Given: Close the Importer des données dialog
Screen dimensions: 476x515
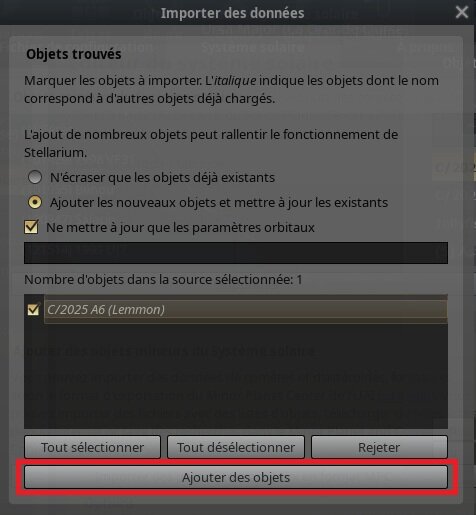Looking at the screenshot, I should 462,13.
